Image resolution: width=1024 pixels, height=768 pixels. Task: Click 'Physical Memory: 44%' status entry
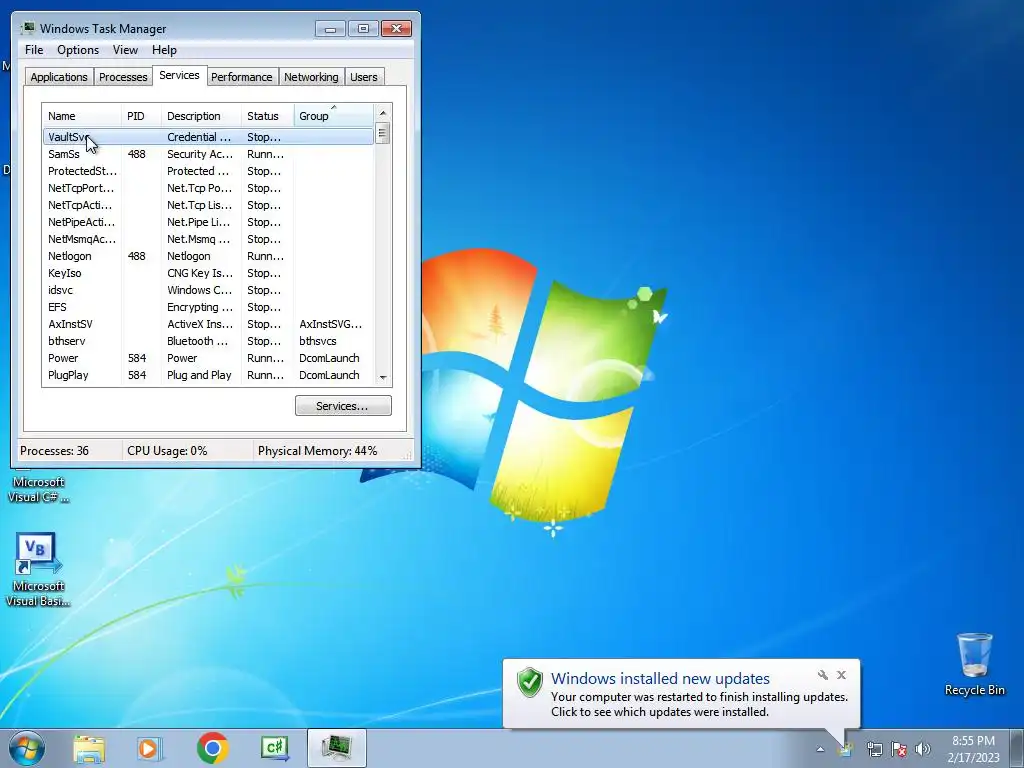[317, 451]
